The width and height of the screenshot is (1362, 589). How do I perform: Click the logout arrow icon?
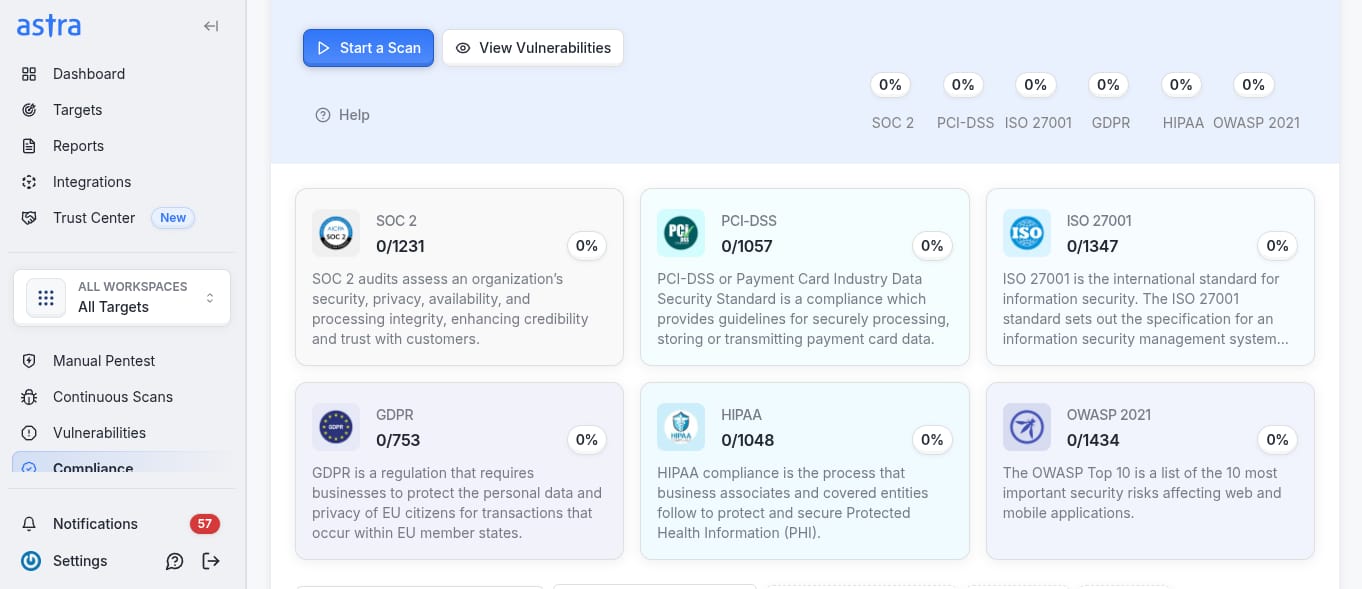(211, 561)
